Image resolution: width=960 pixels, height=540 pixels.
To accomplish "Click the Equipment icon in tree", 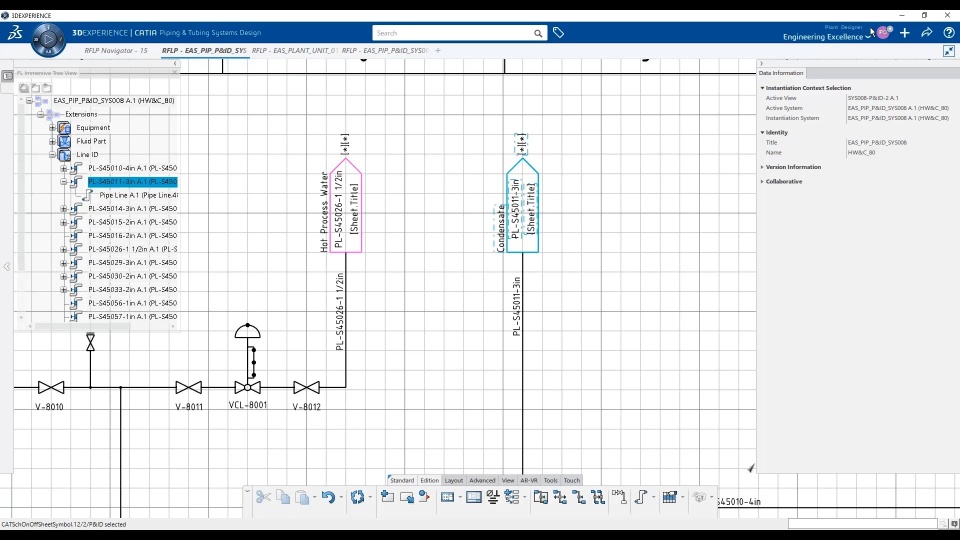I will pos(64,127).
